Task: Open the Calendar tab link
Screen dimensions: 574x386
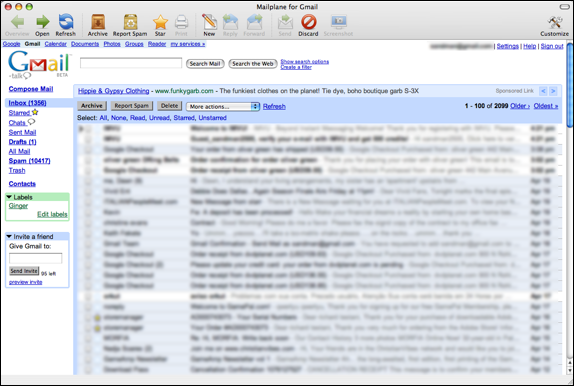Action: click(x=56, y=44)
